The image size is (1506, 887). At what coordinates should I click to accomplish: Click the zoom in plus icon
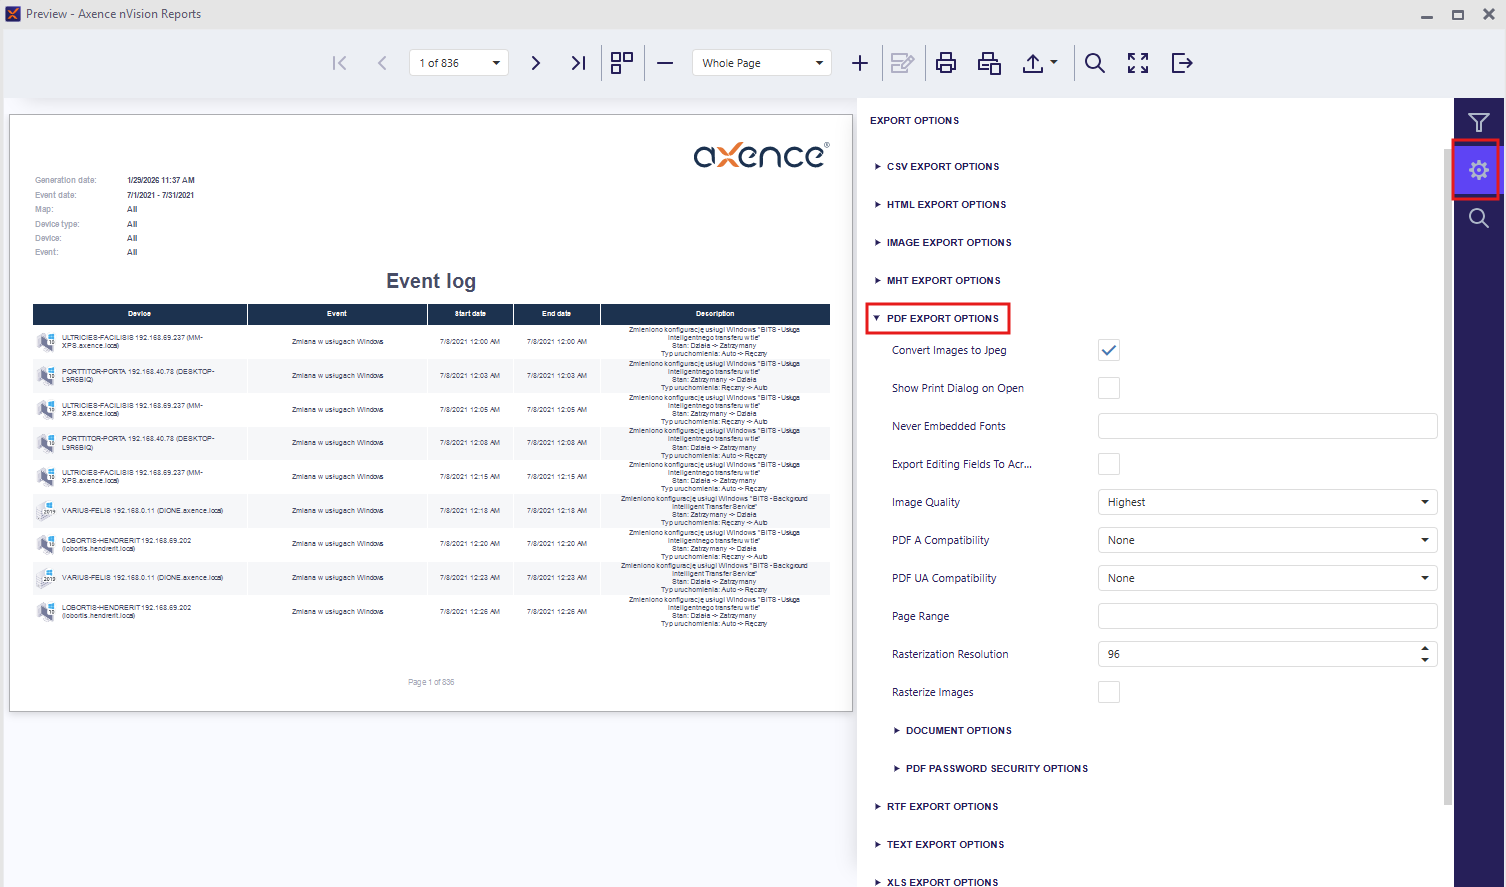[x=859, y=63]
